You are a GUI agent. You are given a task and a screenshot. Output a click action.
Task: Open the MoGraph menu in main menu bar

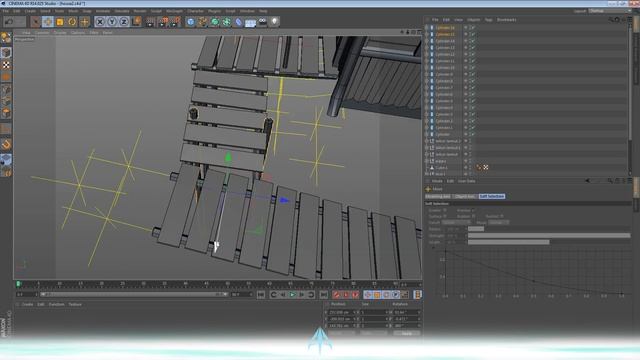[174, 11]
